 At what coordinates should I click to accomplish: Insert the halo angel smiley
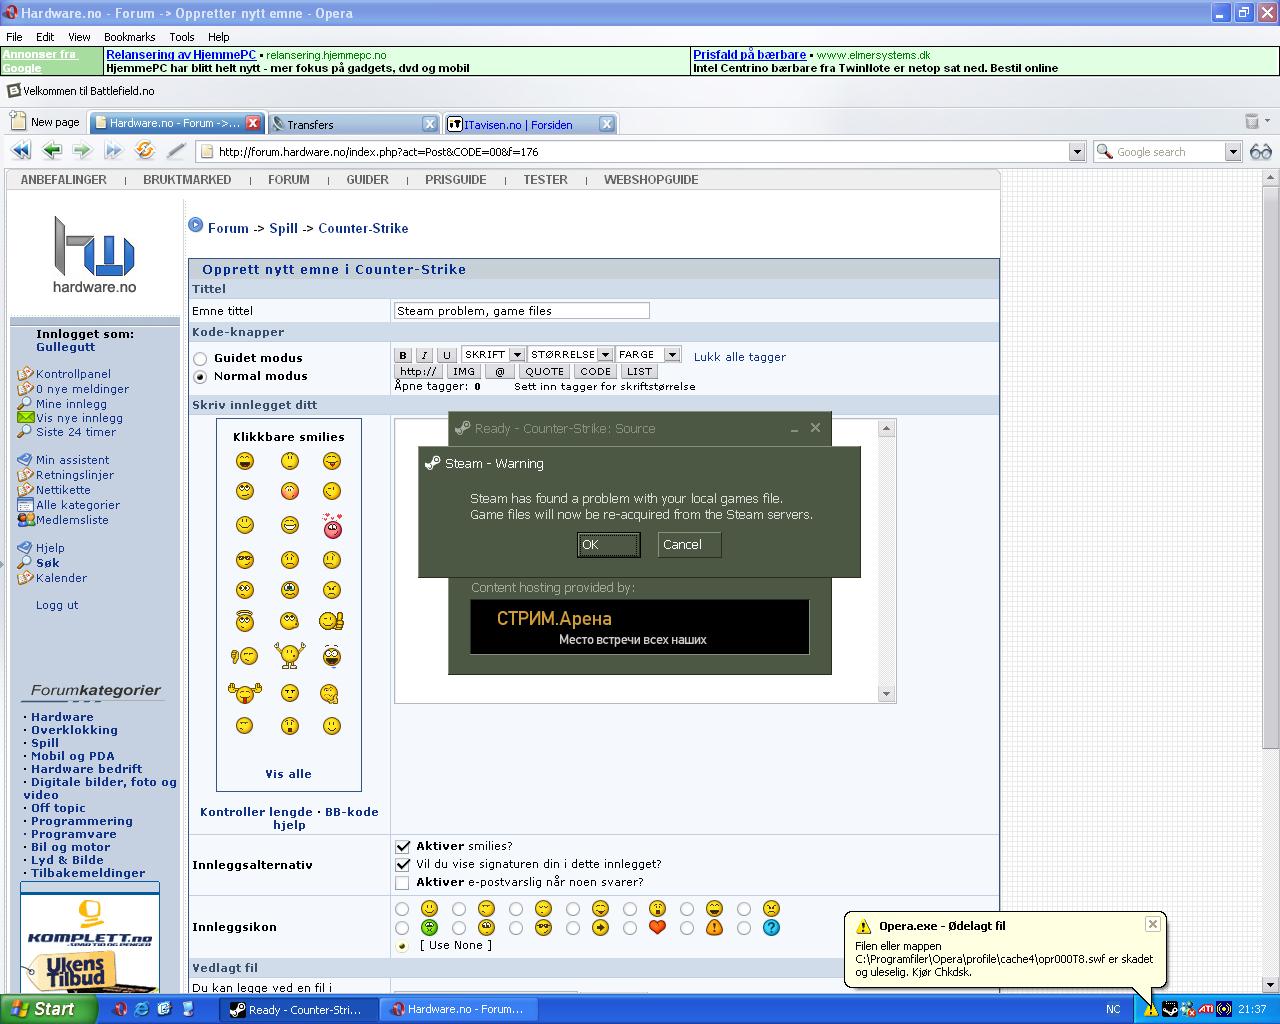click(x=245, y=621)
